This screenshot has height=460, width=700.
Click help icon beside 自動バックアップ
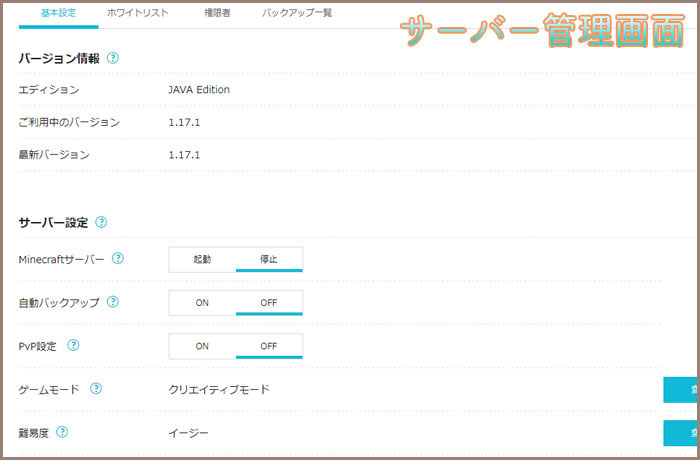(x=113, y=302)
